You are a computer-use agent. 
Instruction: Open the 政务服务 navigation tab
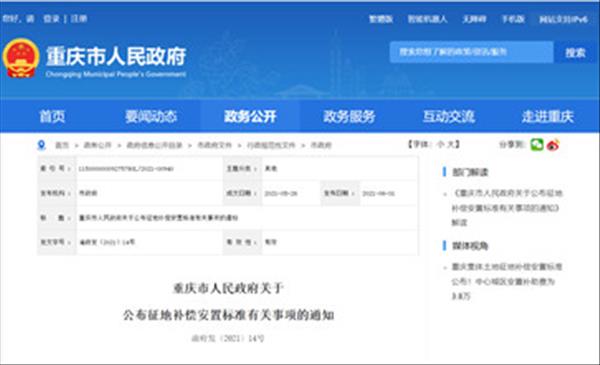pos(349,116)
